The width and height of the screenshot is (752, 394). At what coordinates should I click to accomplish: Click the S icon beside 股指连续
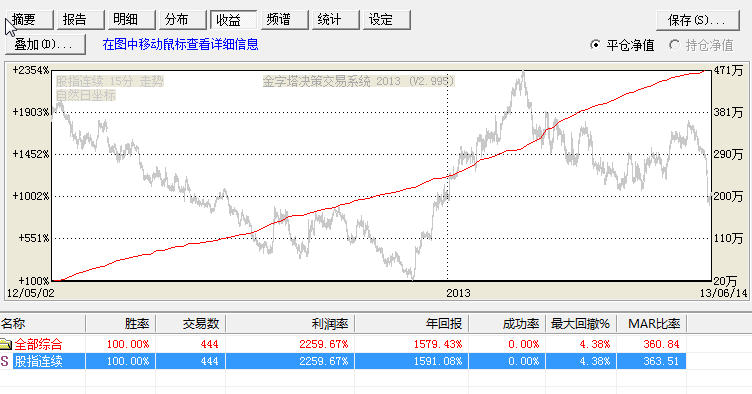(x=5, y=361)
